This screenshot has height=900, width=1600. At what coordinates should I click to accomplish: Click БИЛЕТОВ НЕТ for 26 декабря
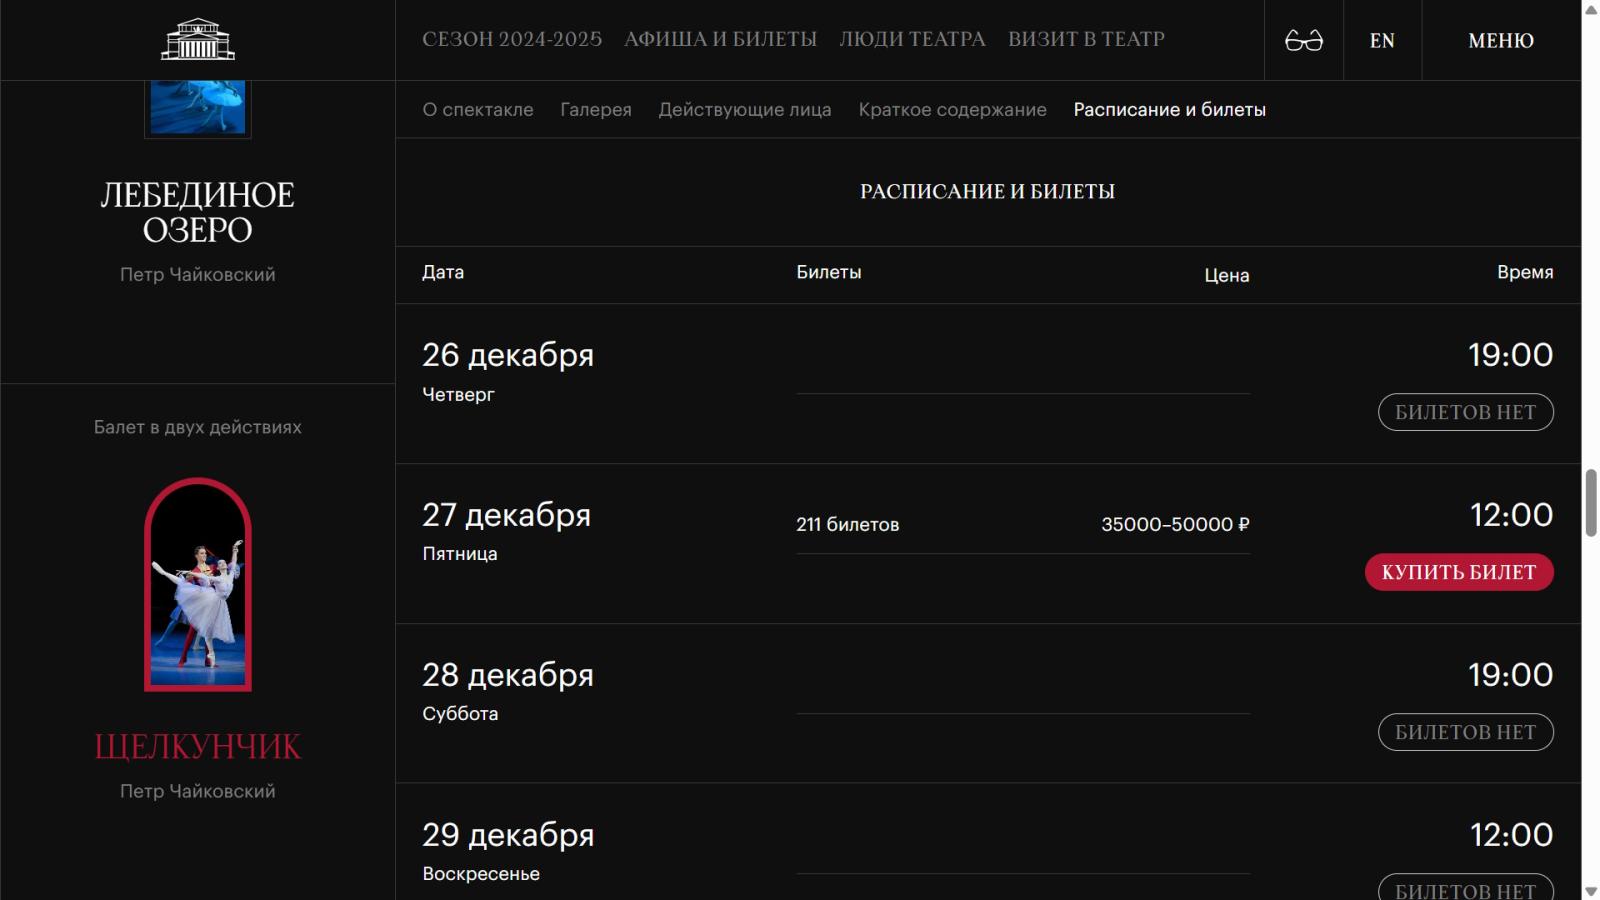tap(1465, 412)
